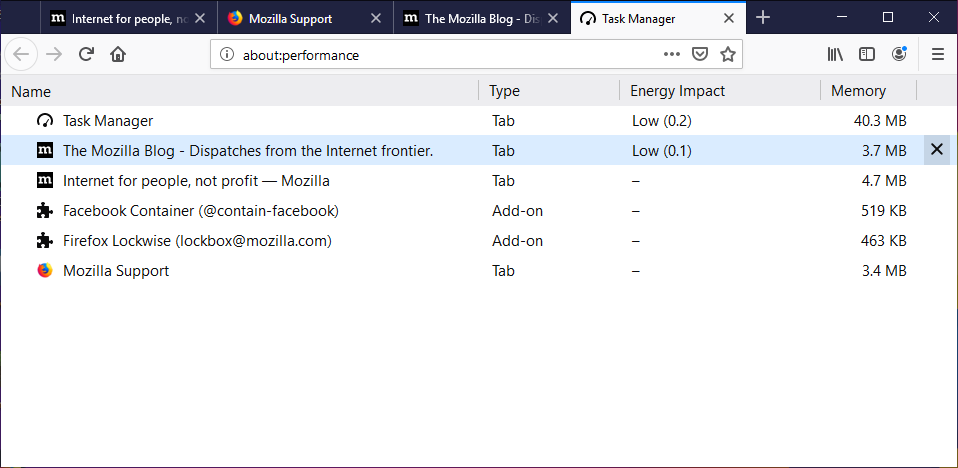Bookmark this page with star icon
Image resolution: width=958 pixels, height=468 pixels.
click(728, 54)
